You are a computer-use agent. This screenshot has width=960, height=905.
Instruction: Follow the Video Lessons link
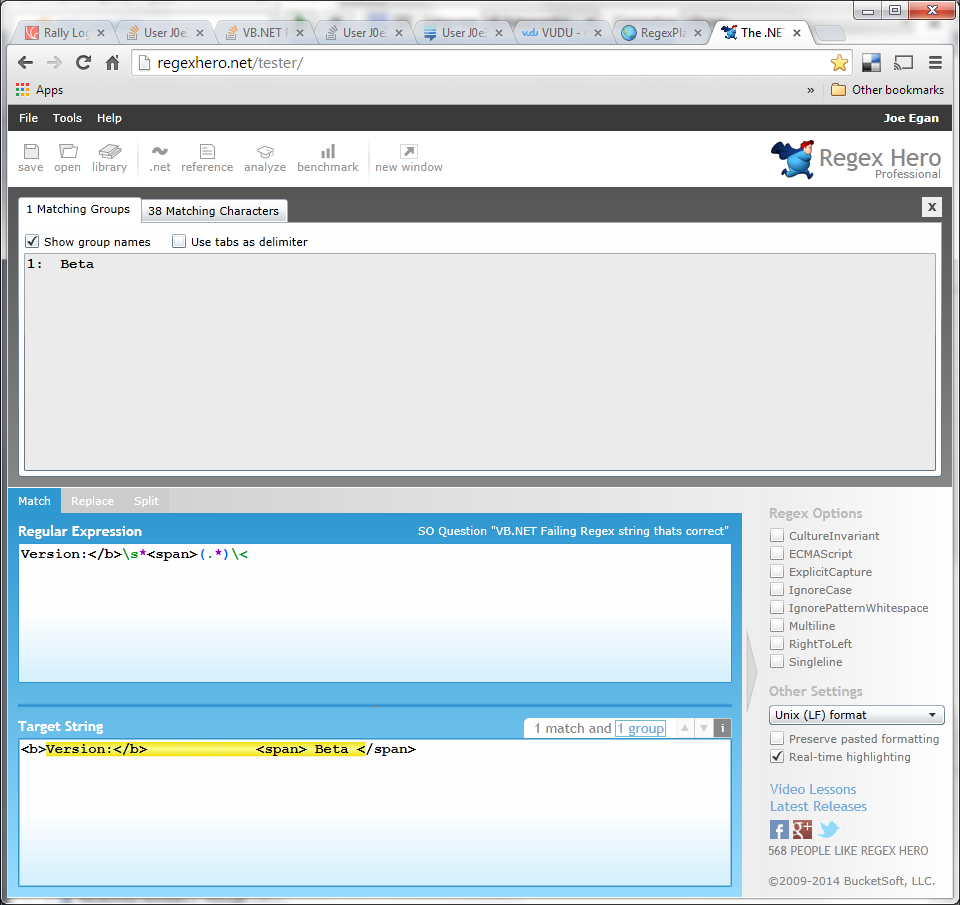point(812,789)
